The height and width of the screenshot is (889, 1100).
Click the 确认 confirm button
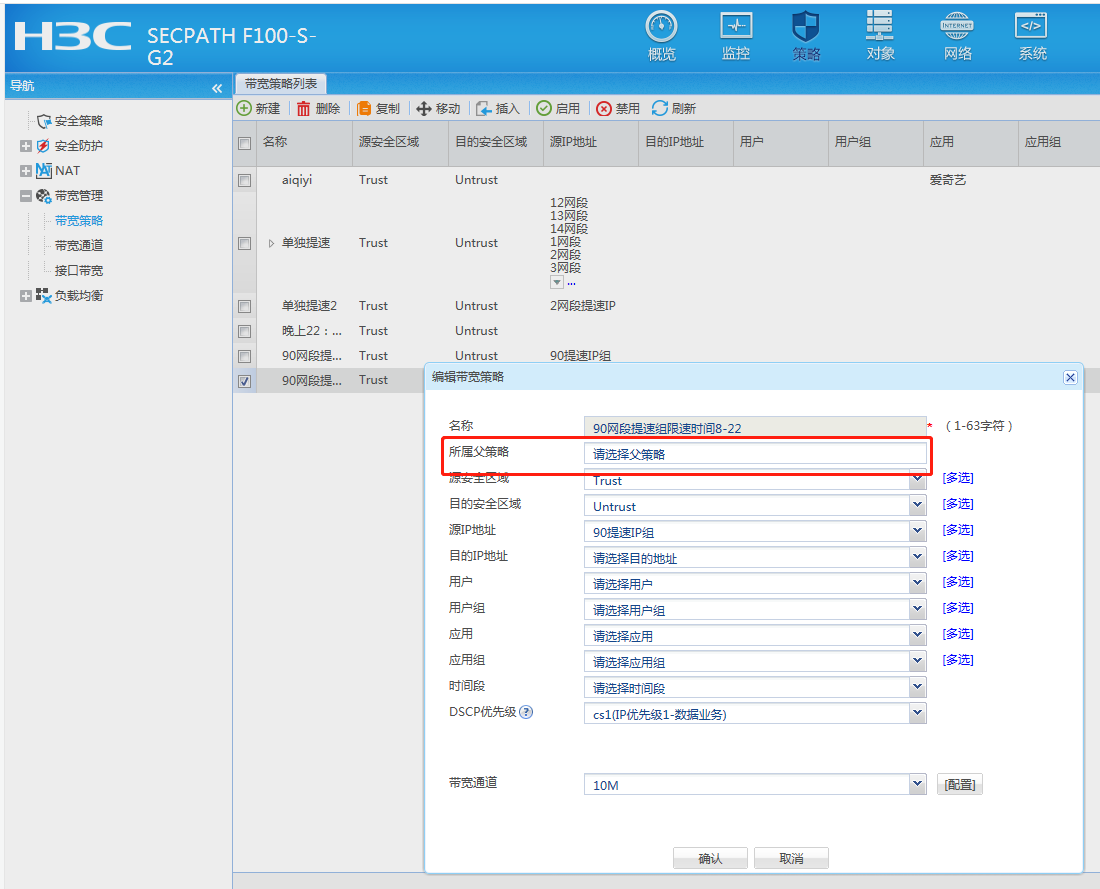coord(710,858)
